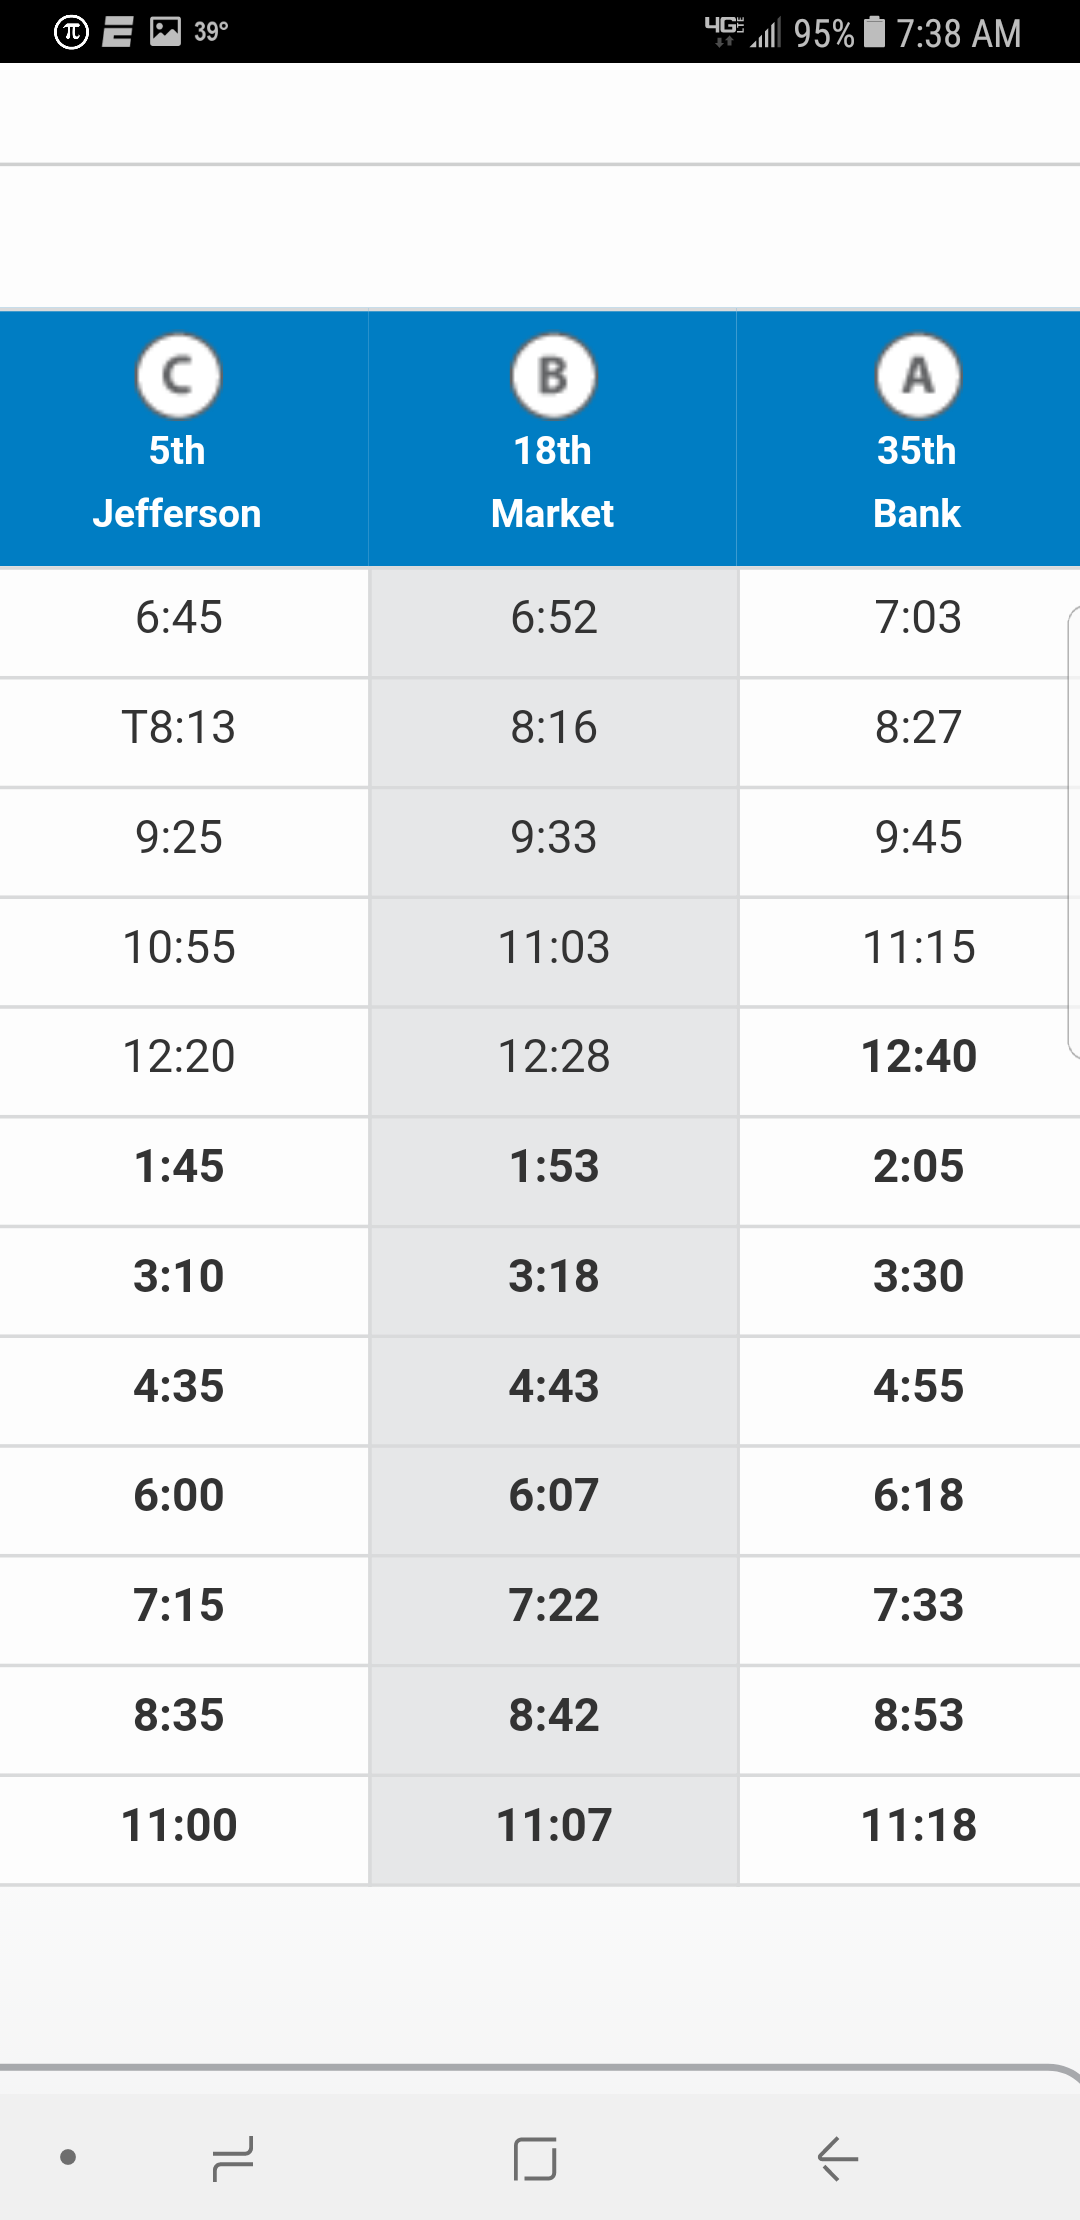Tap the circled A stop icon
This screenshot has height=2220, width=1080.
pos(918,376)
